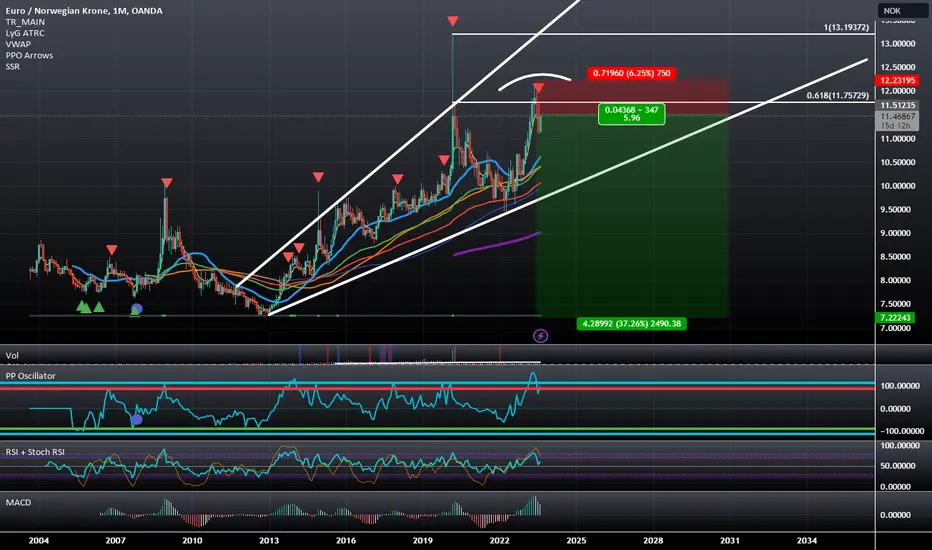This screenshot has width=932, height=550.
Task: Click the blue circle marker in PP Oscillator pane
Action: [x=137, y=420]
